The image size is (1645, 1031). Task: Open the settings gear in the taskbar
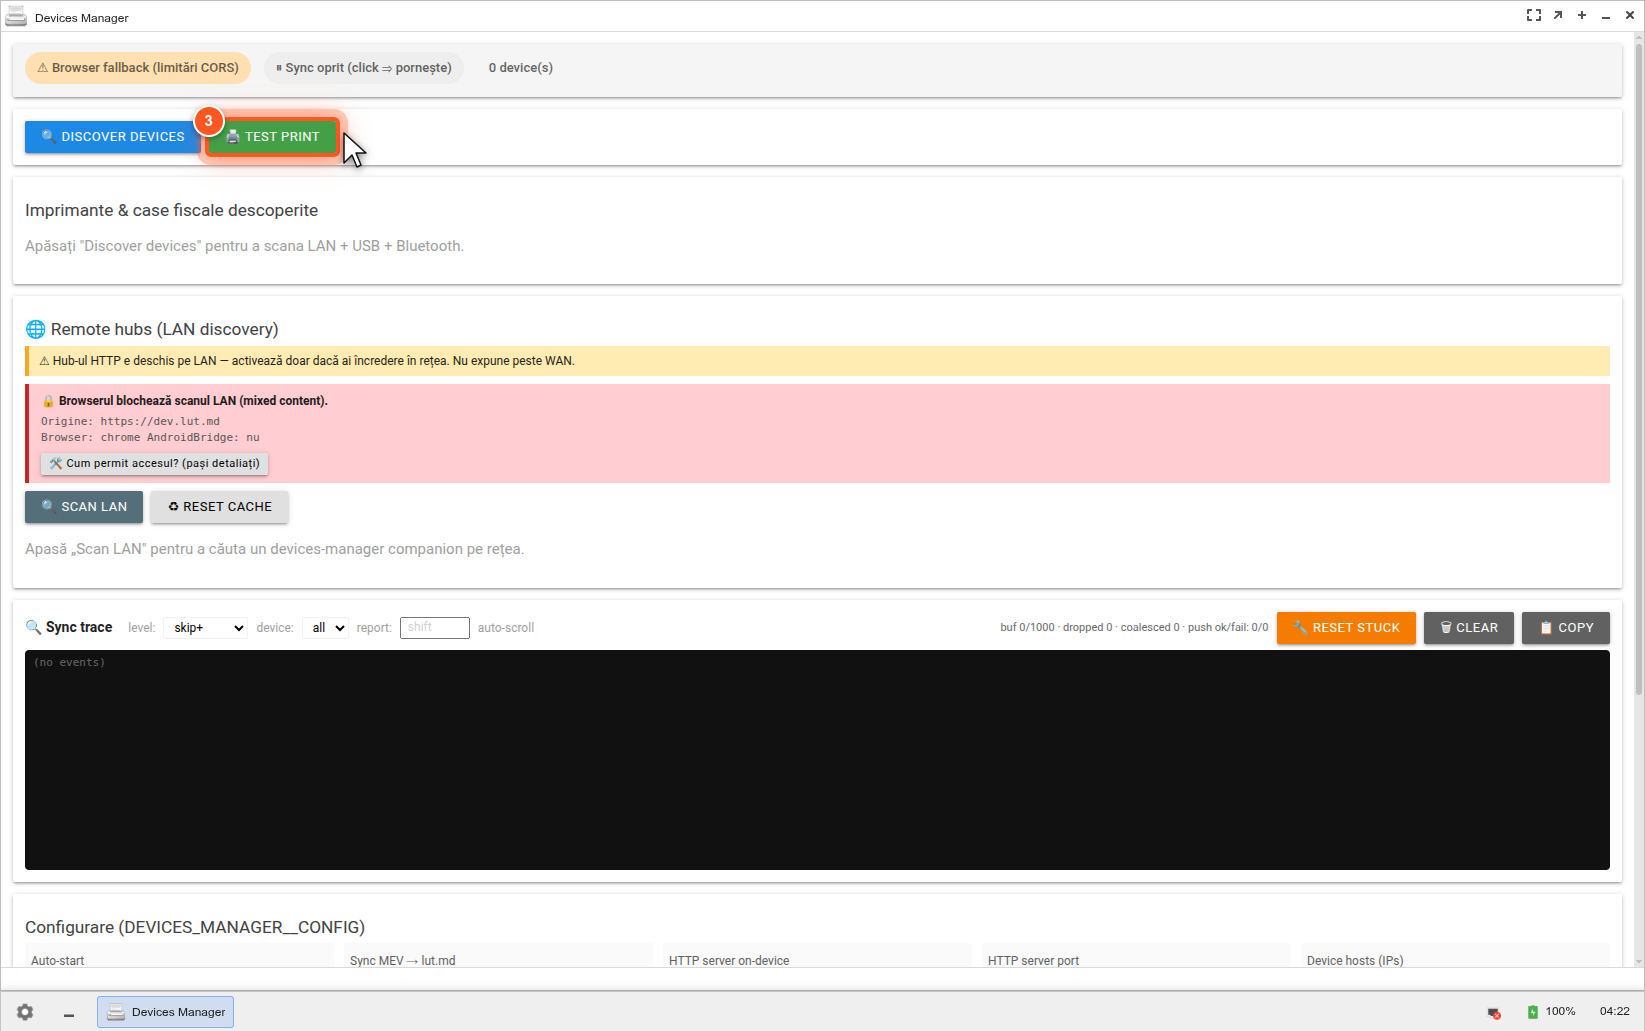[25, 1012]
